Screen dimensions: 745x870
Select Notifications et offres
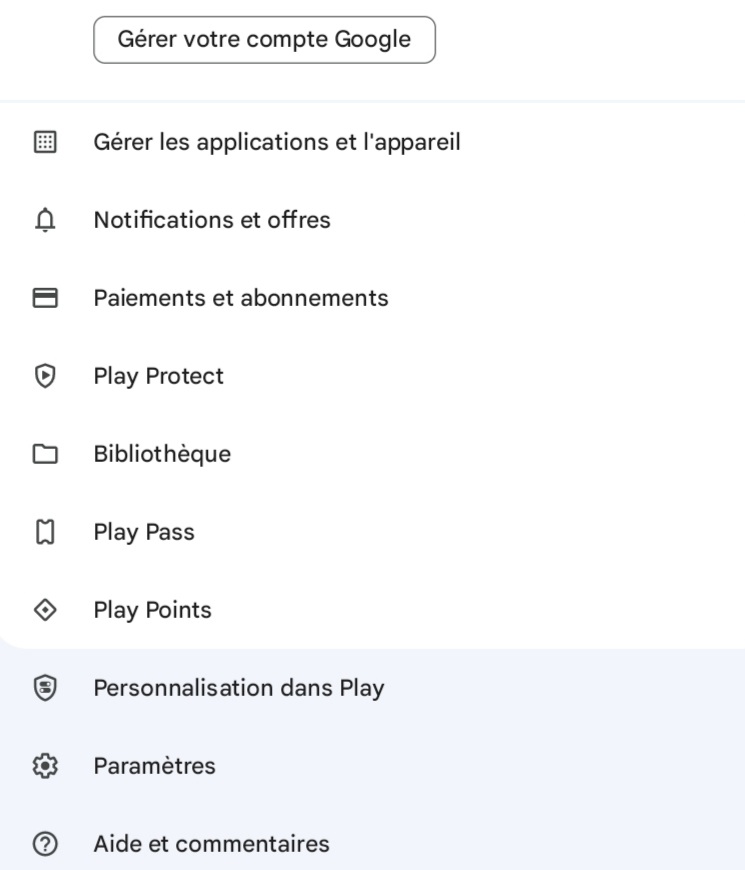coord(212,220)
